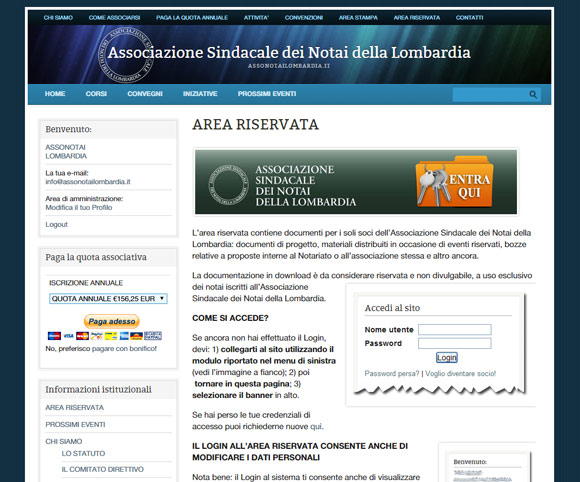Go to HOME in blue navbar
The height and width of the screenshot is (482, 580).
pyautogui.click(x=55, y=94)
